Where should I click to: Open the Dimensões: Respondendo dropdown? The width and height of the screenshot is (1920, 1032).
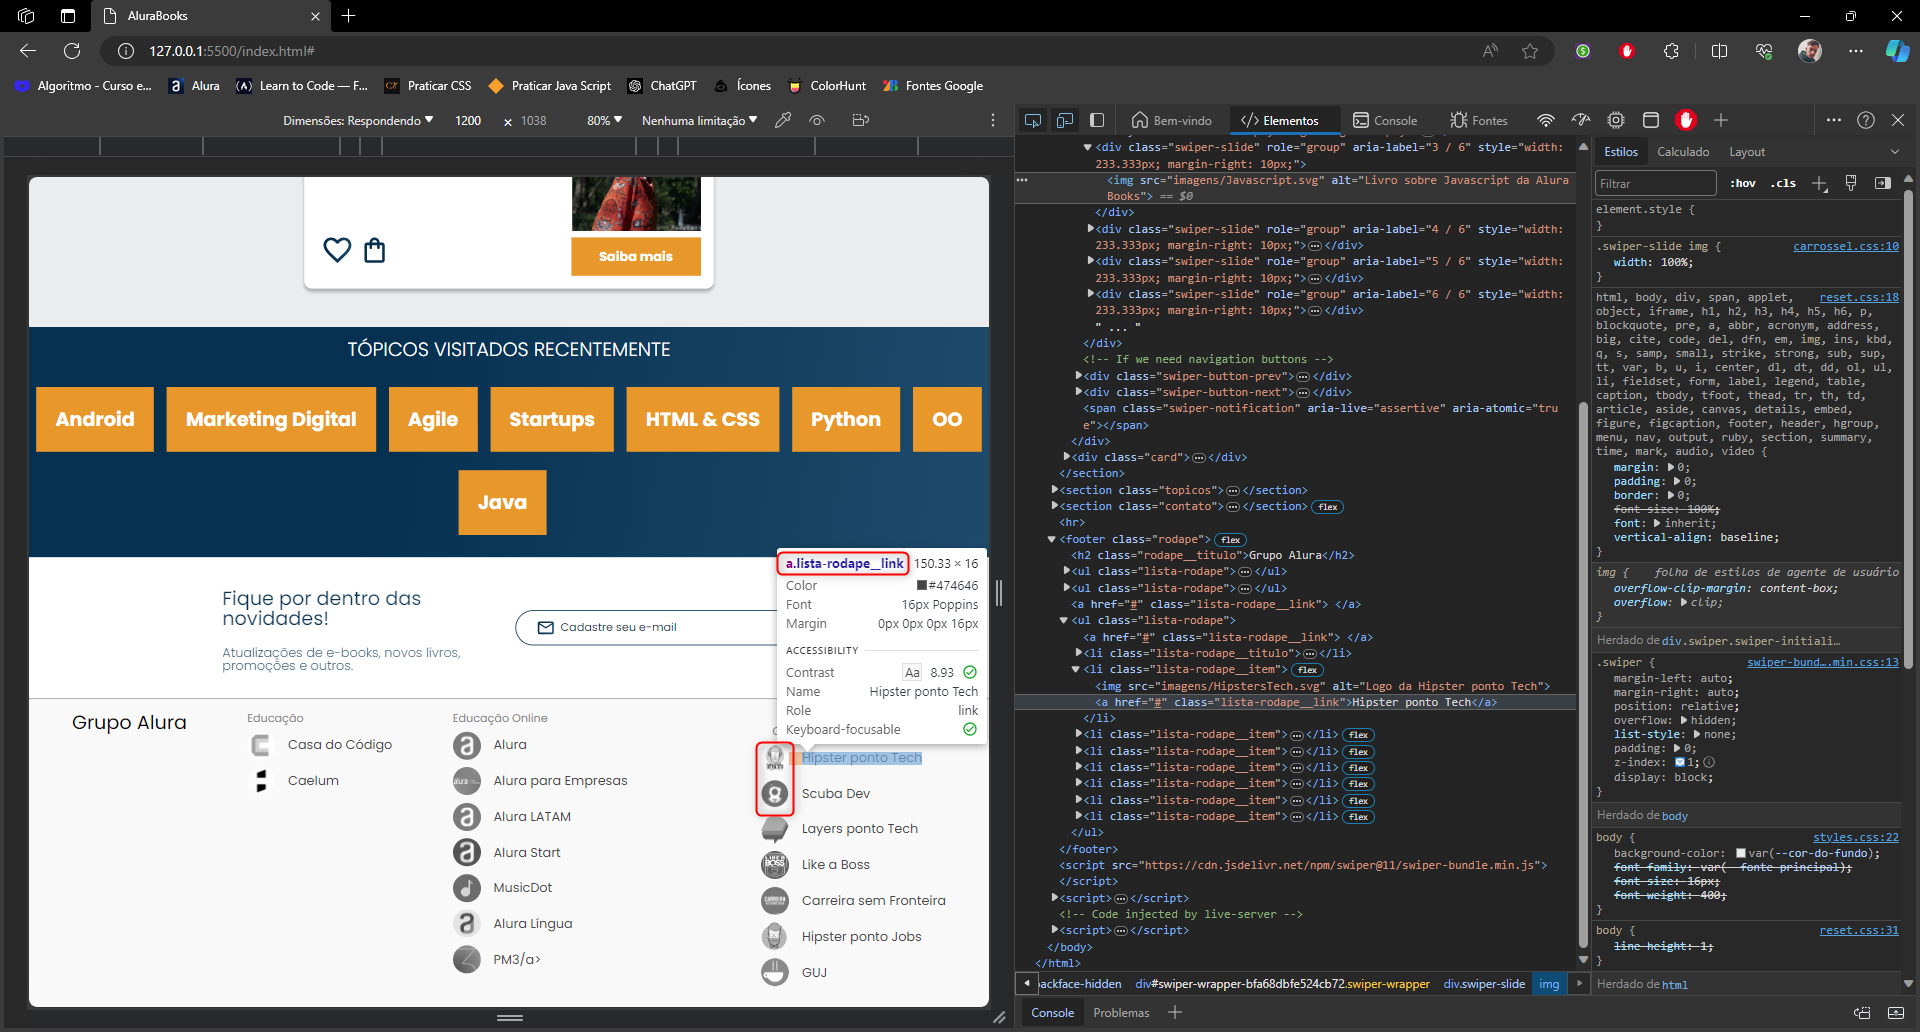coord(358,120)
